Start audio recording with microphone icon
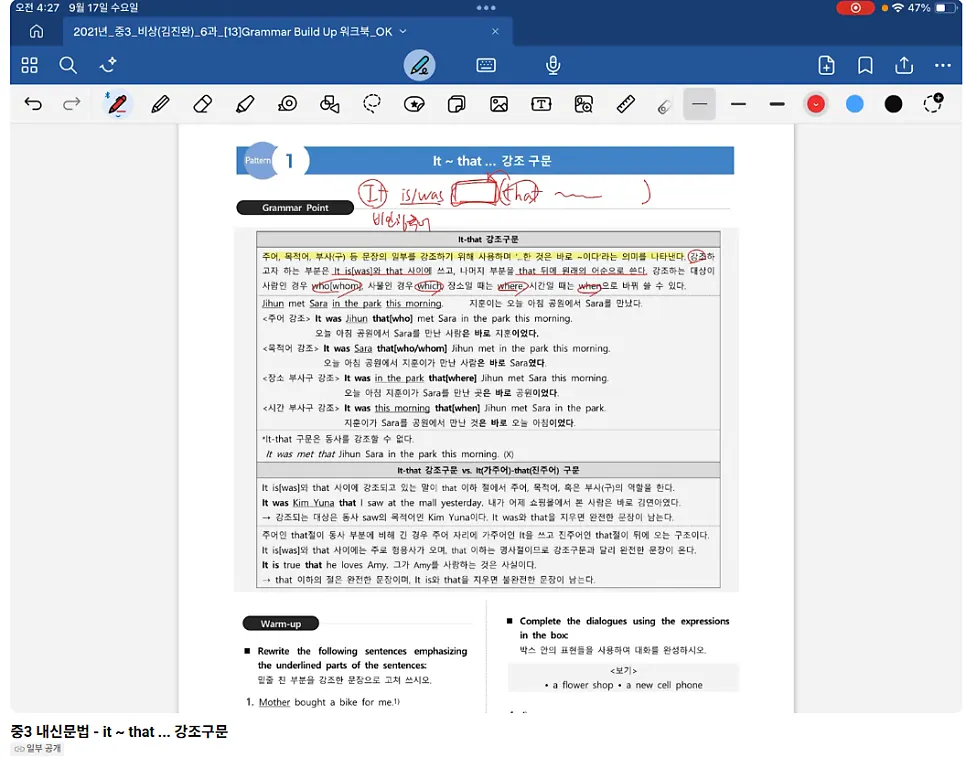This screenshot has height=757, width=966. (553, 65)
